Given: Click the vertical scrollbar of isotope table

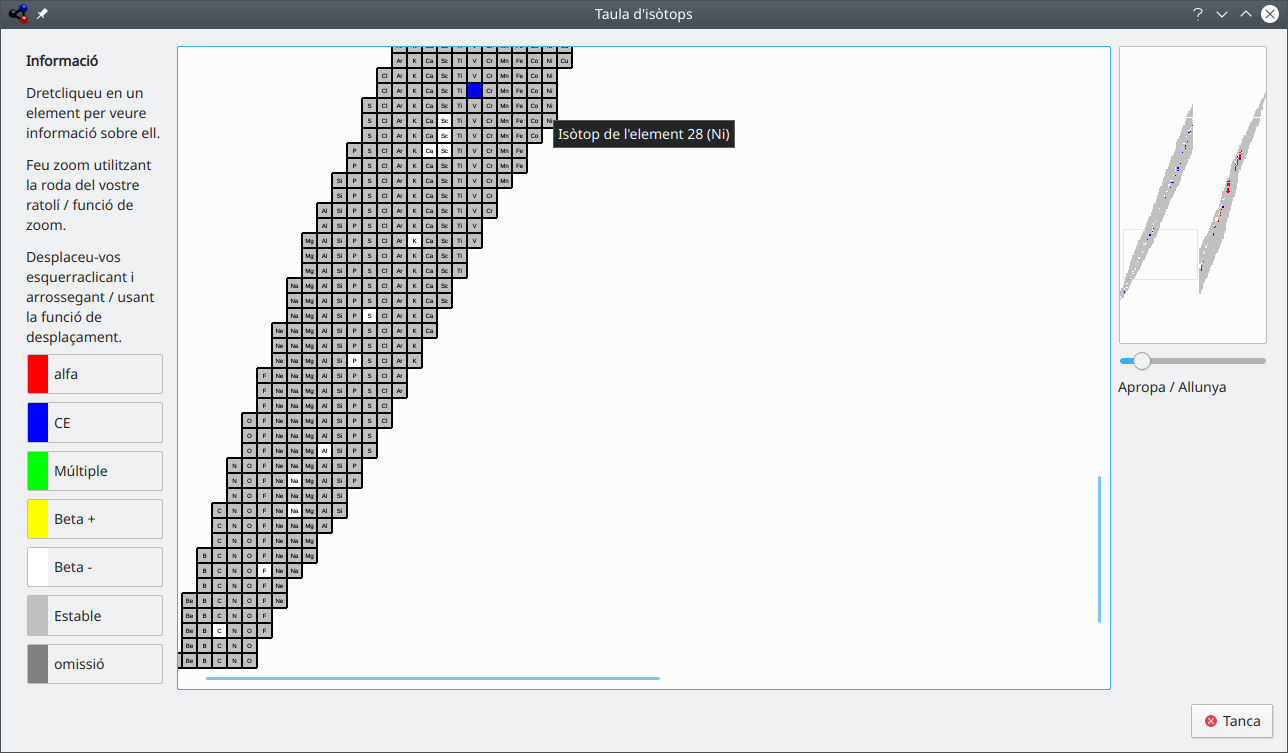Looking at the screenshot, I should point(1100,549).
